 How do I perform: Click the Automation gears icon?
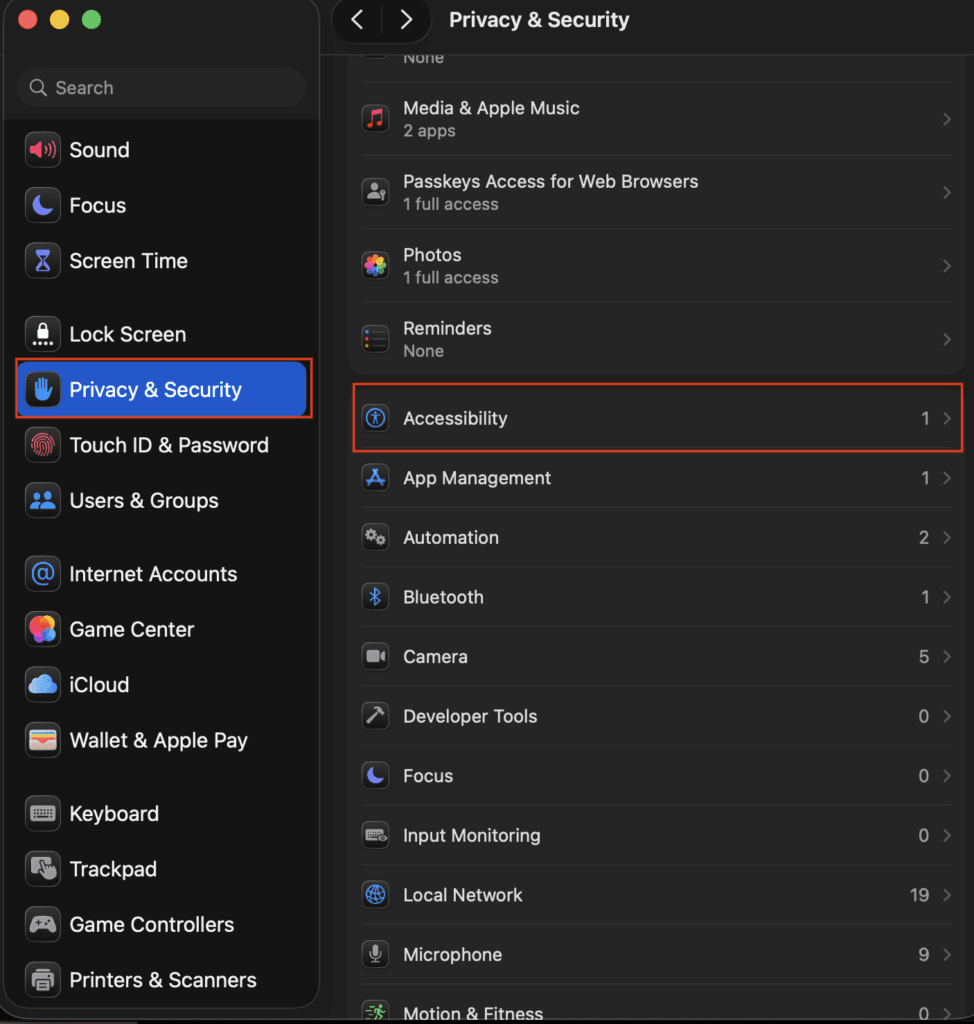click(376, 537)
